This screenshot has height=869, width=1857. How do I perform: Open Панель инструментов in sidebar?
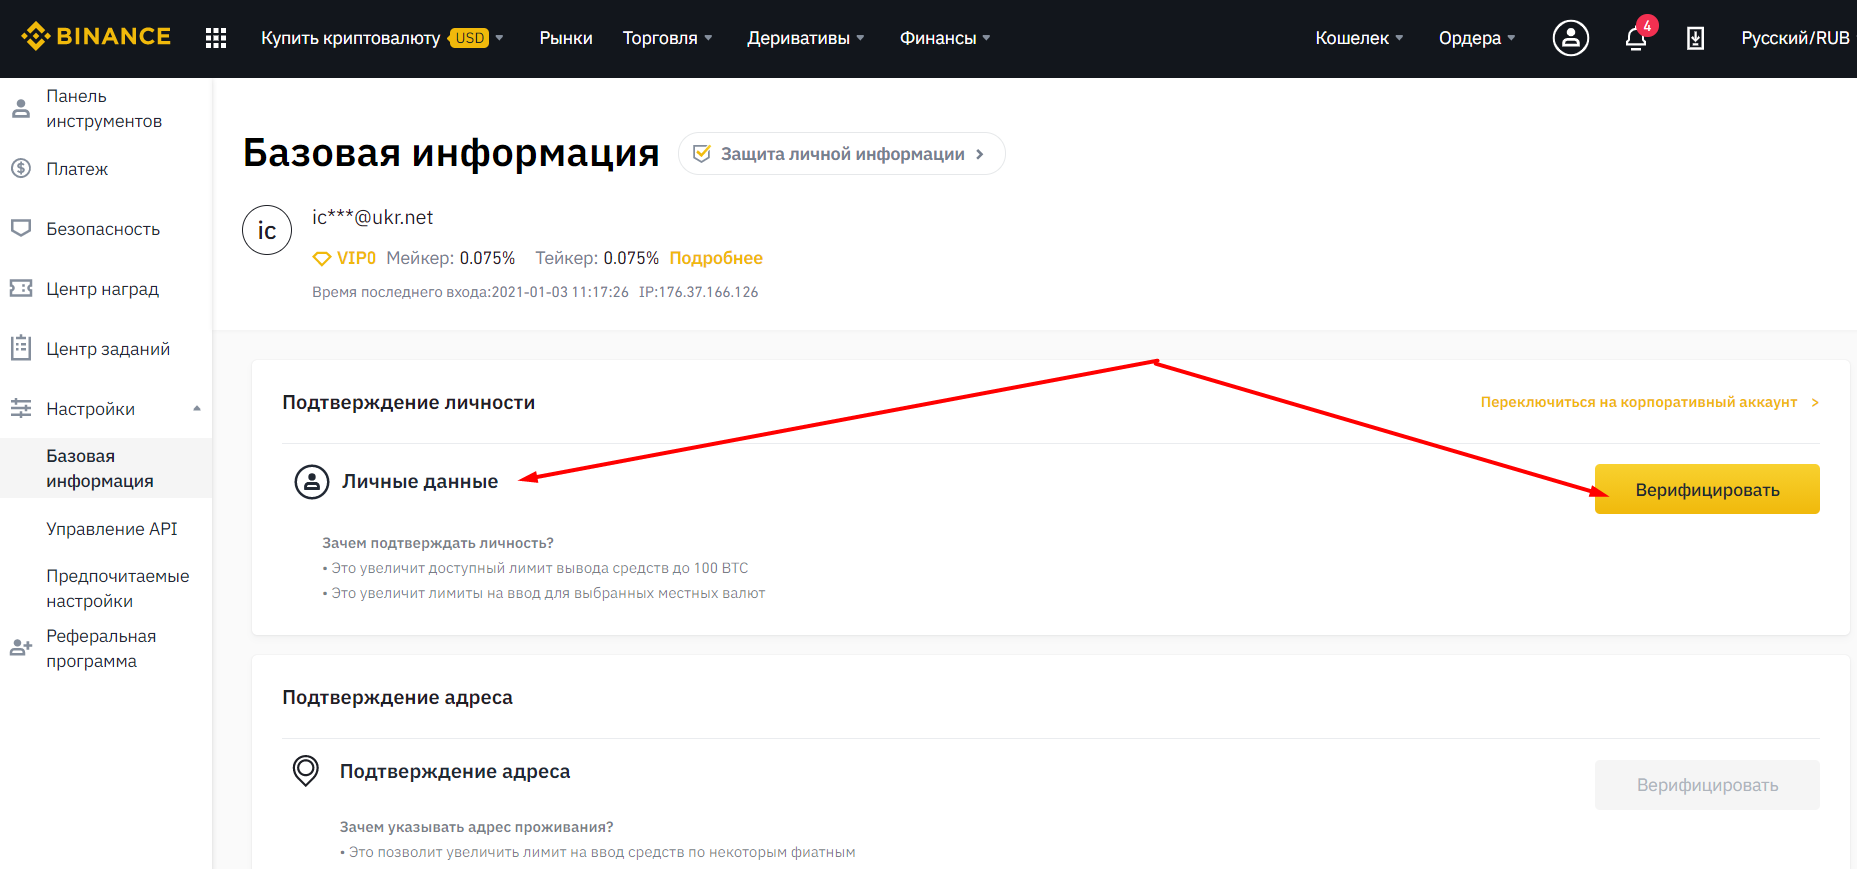pyautogui.click(x=104, y=108)
